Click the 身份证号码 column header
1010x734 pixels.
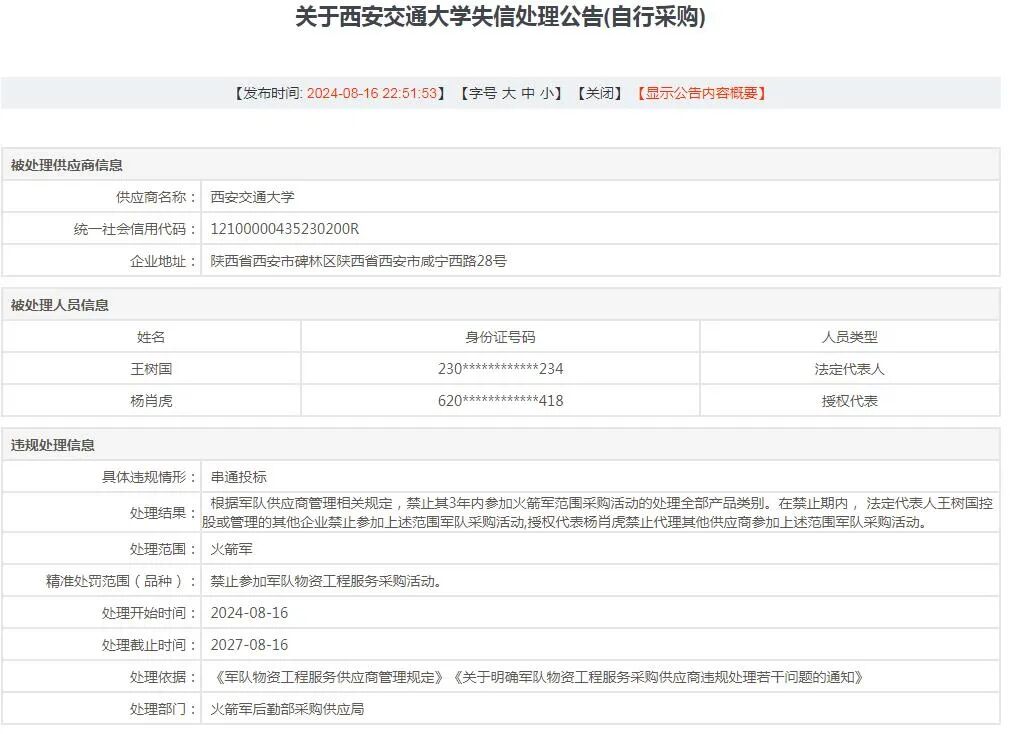[x=500, y=337]
